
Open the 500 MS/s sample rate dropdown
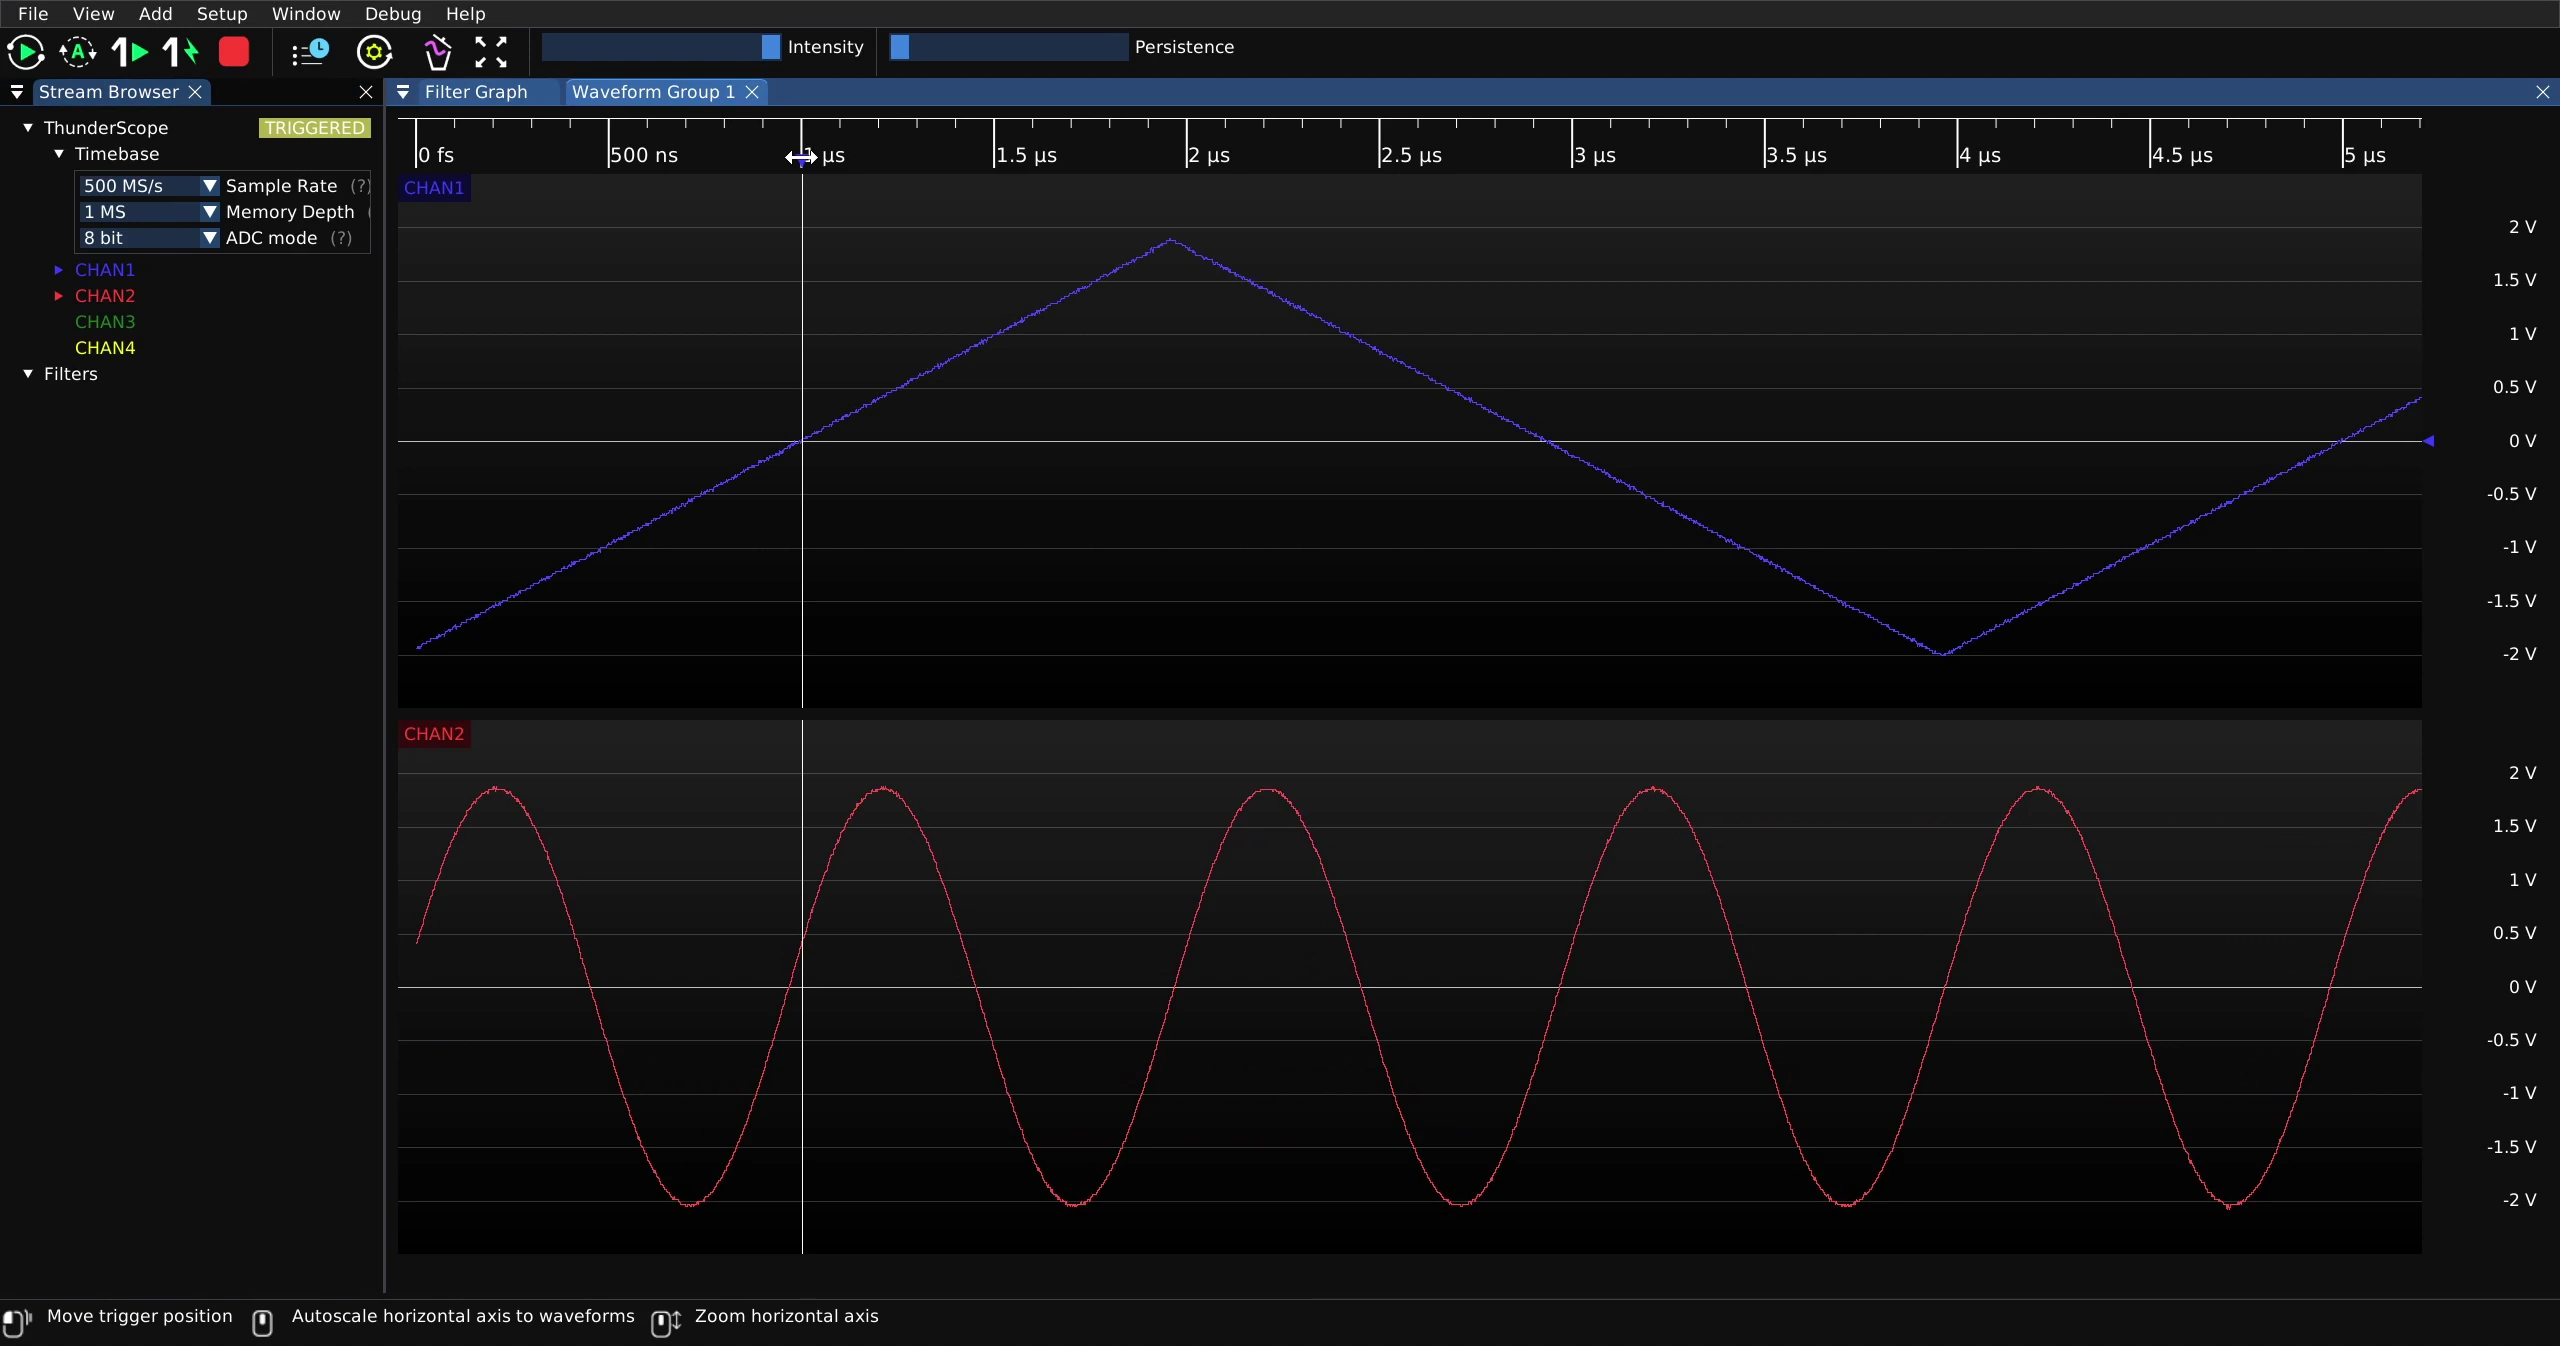click(149, 186)
